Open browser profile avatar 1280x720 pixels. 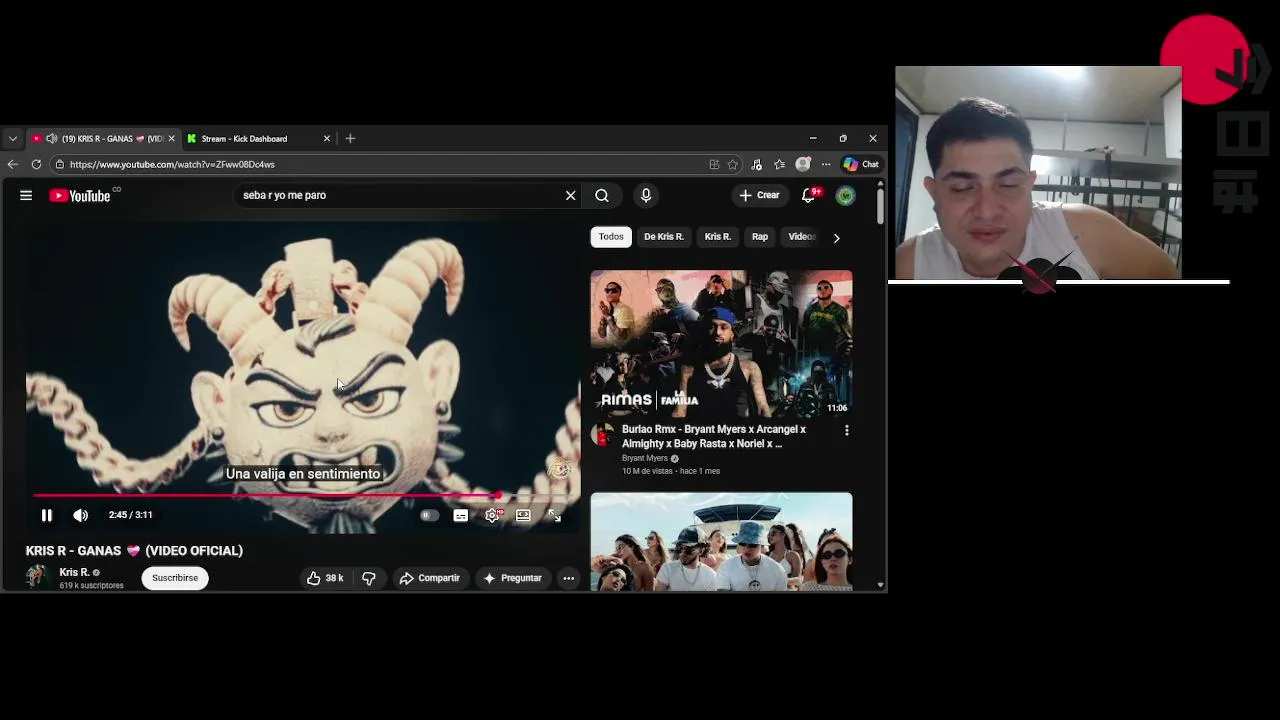pos(802,164)
